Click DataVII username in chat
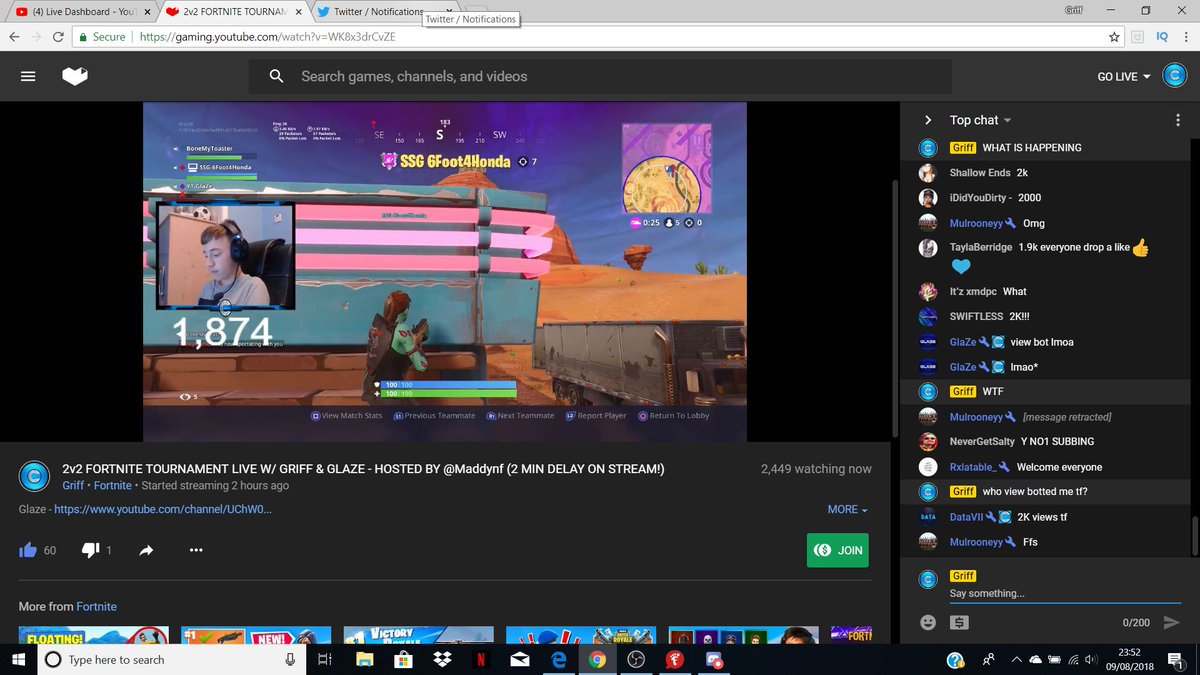 pyautogui.click(x=965, y=517)
